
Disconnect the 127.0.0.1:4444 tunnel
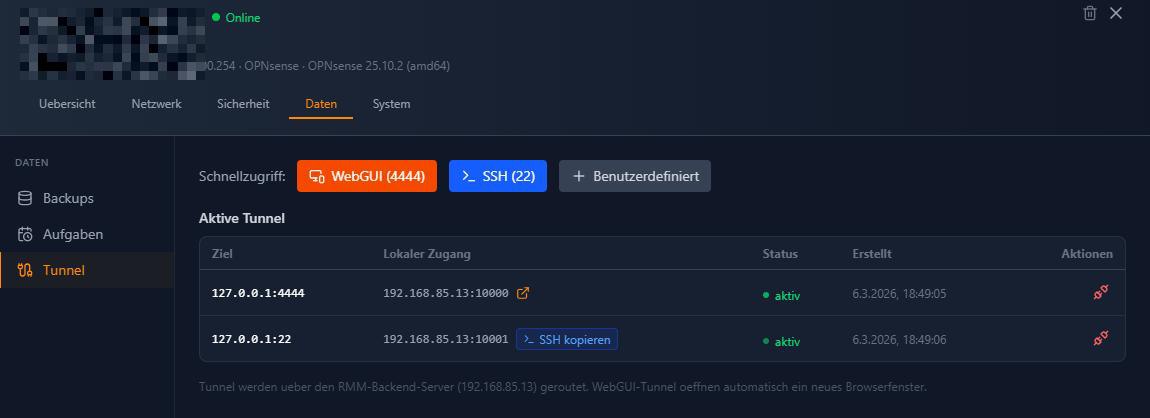pos(1100,293)
